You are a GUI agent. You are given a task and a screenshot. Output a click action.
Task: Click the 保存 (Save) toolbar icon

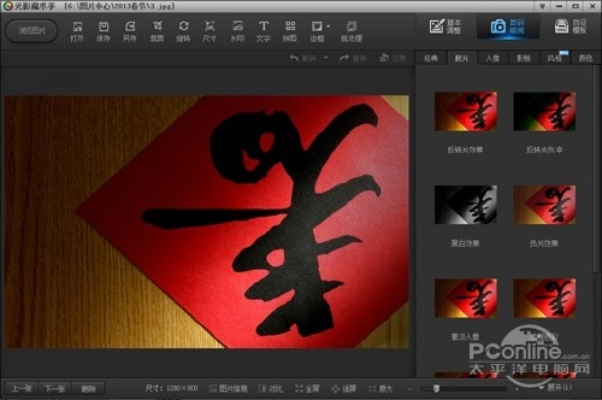coord(104,30)
